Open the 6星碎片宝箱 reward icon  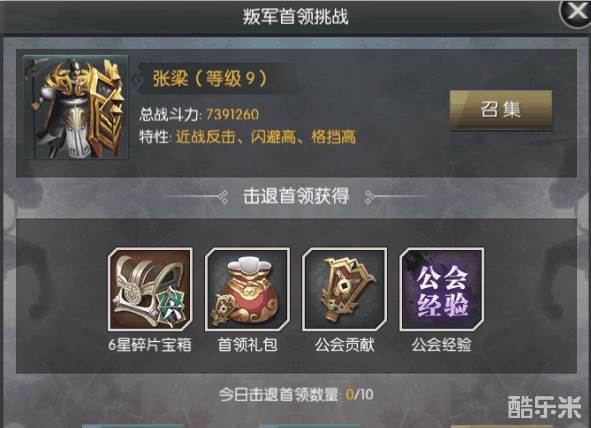pyautogui.click(x=150, y=289)
